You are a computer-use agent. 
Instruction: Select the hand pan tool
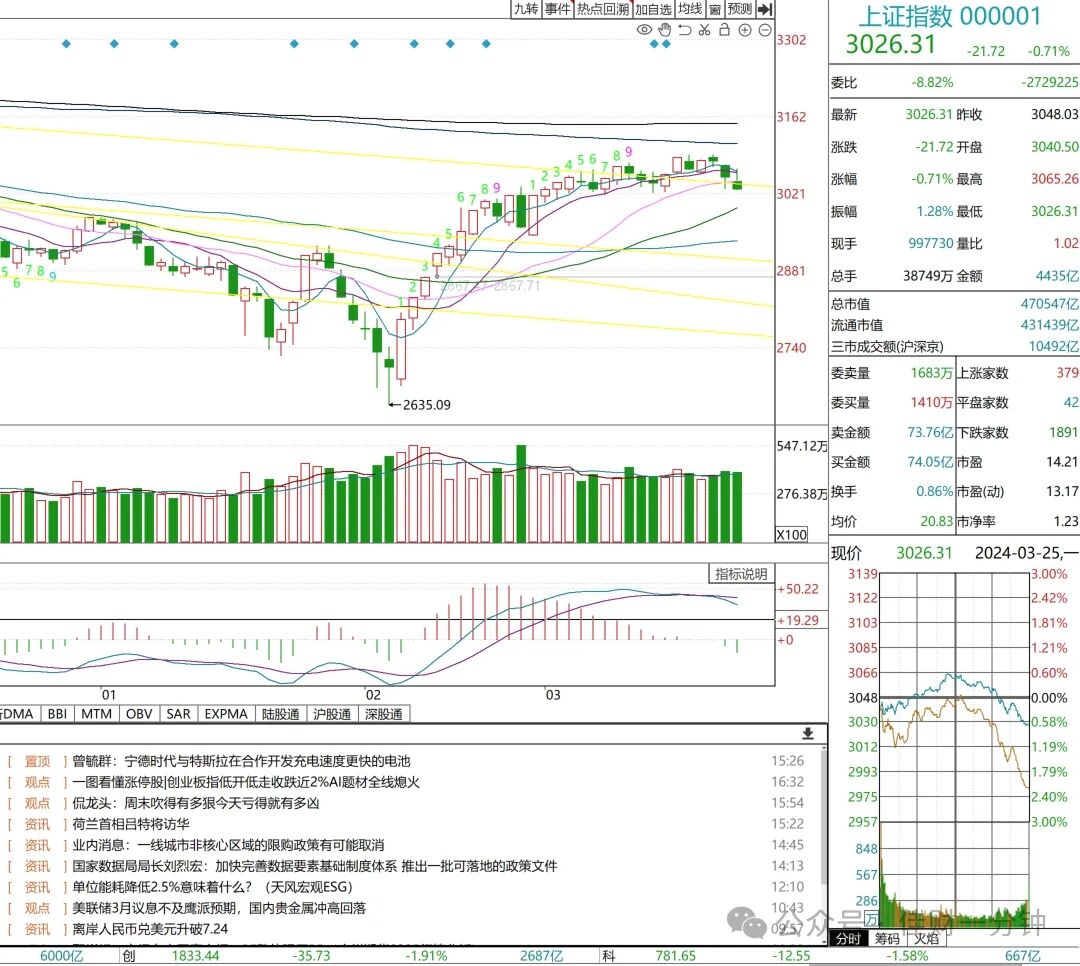coord(665,30)
